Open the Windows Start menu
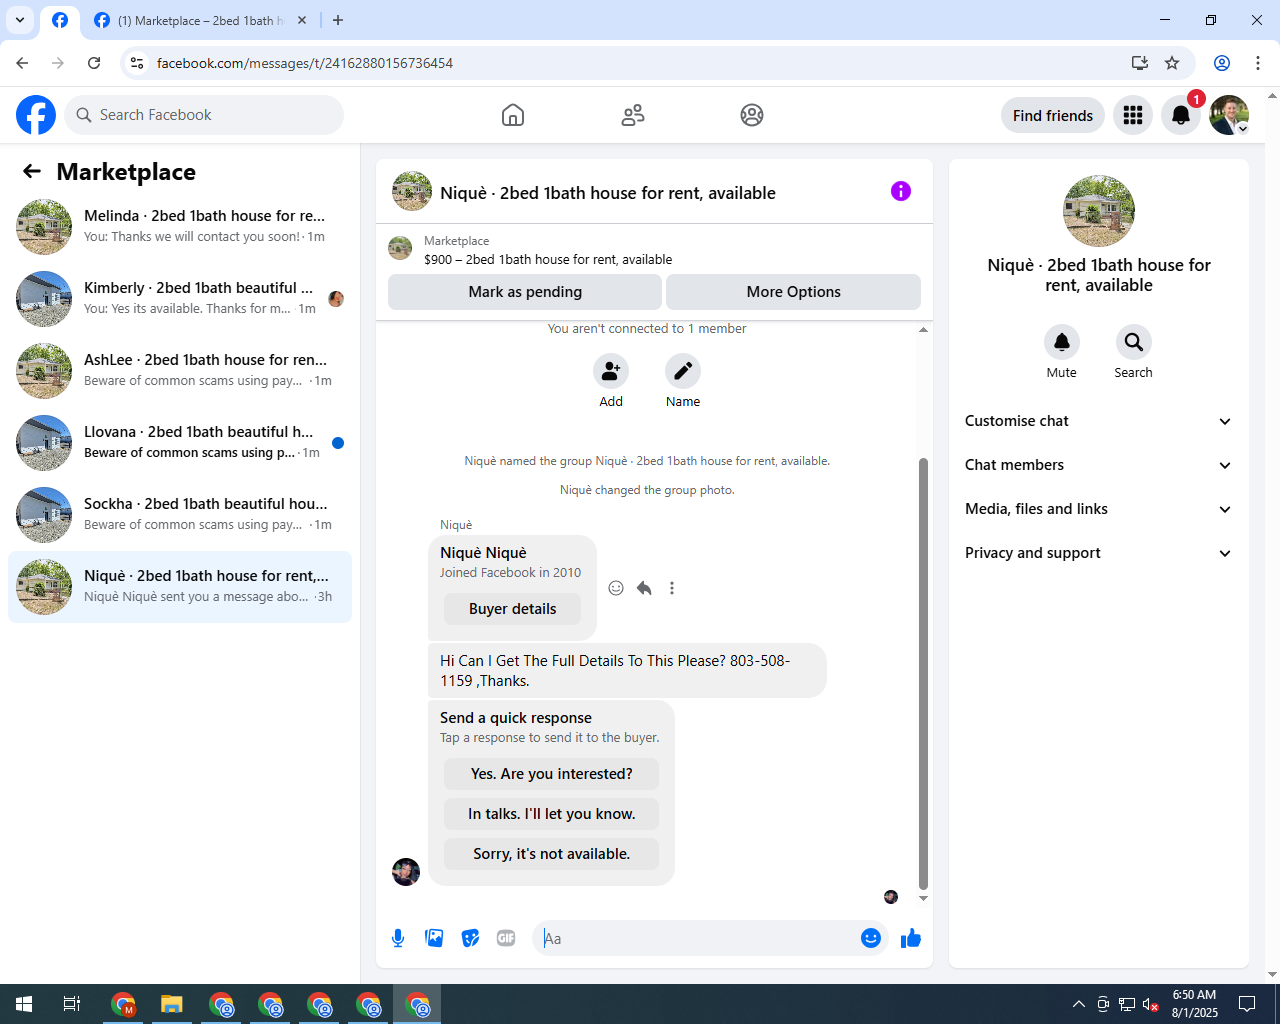This screenshot has height=1024, width=1280. tap(24, 1004)
